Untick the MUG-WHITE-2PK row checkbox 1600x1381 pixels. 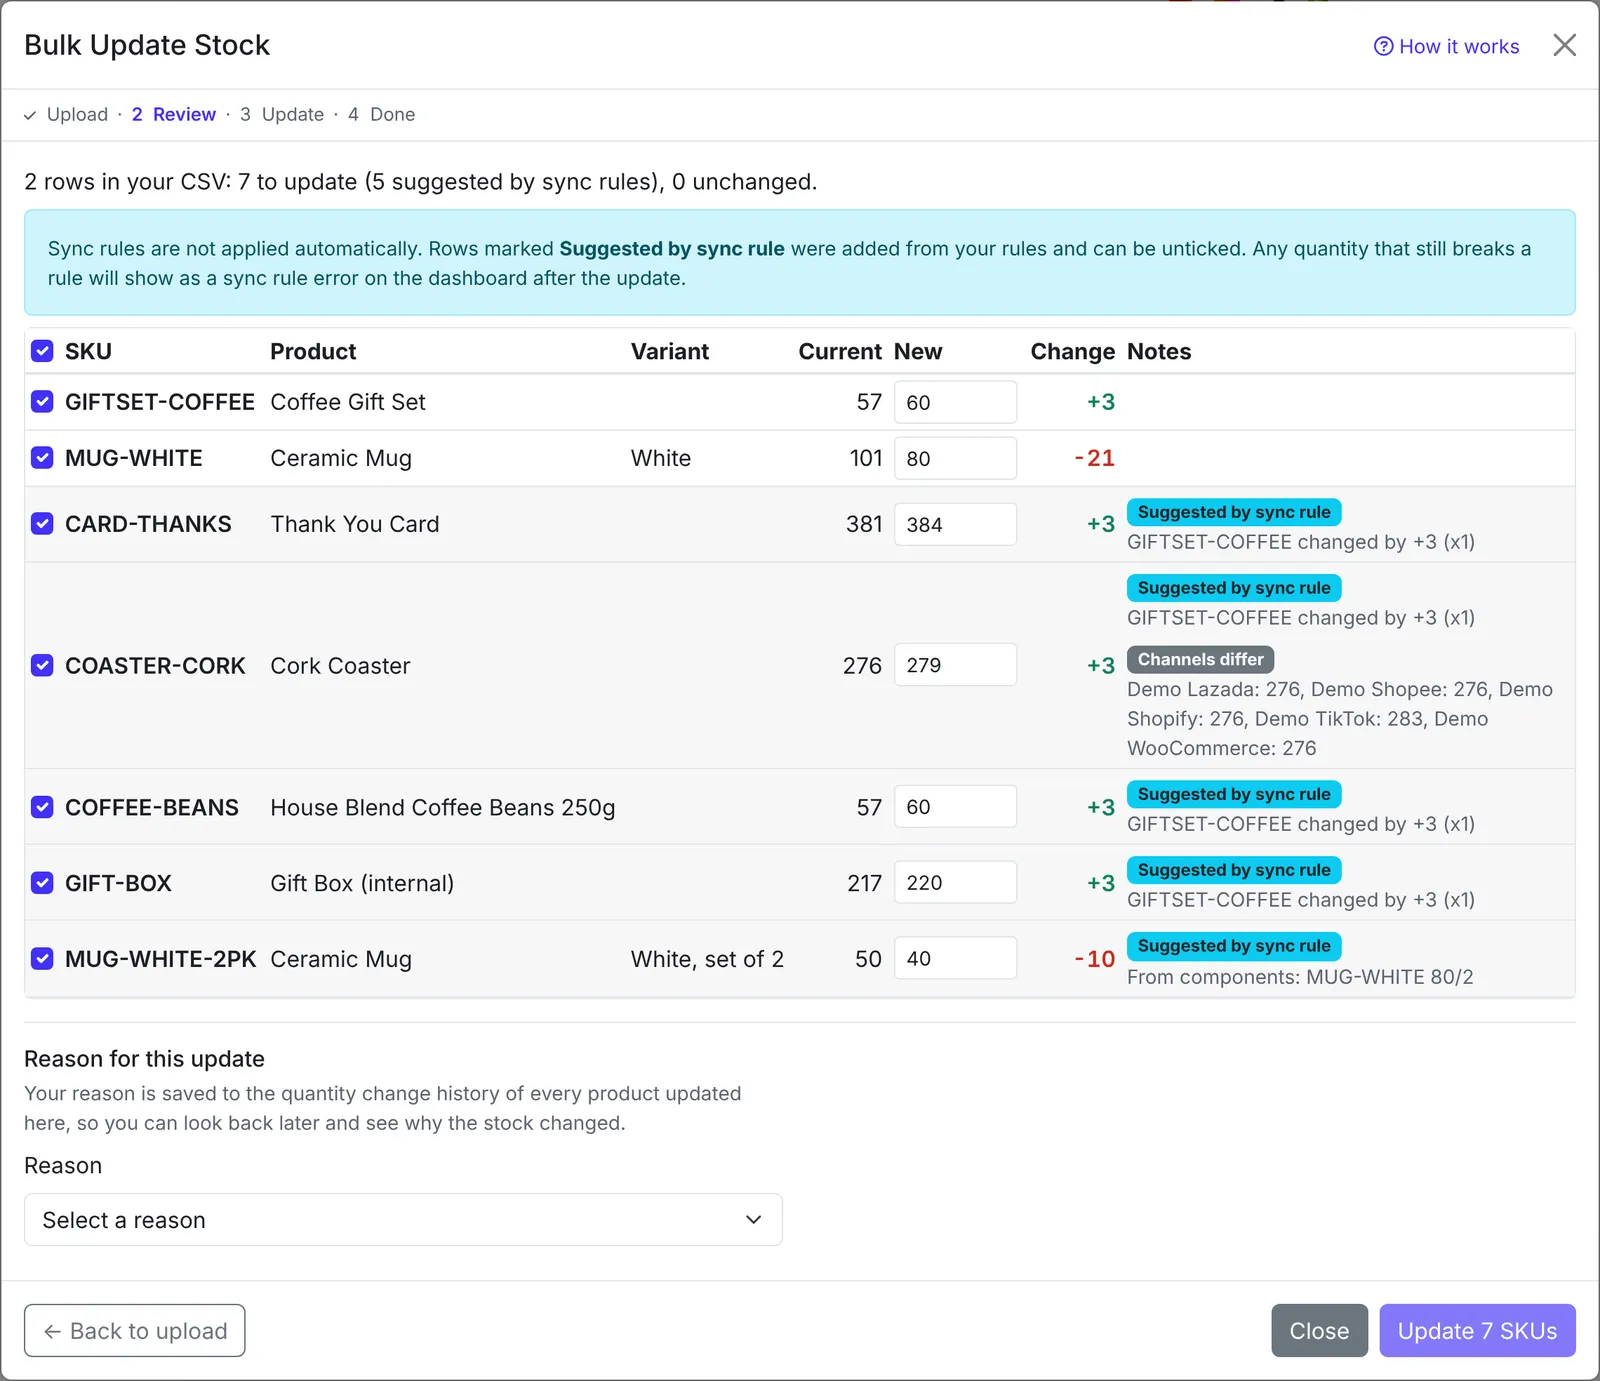(x=42, y=959)
